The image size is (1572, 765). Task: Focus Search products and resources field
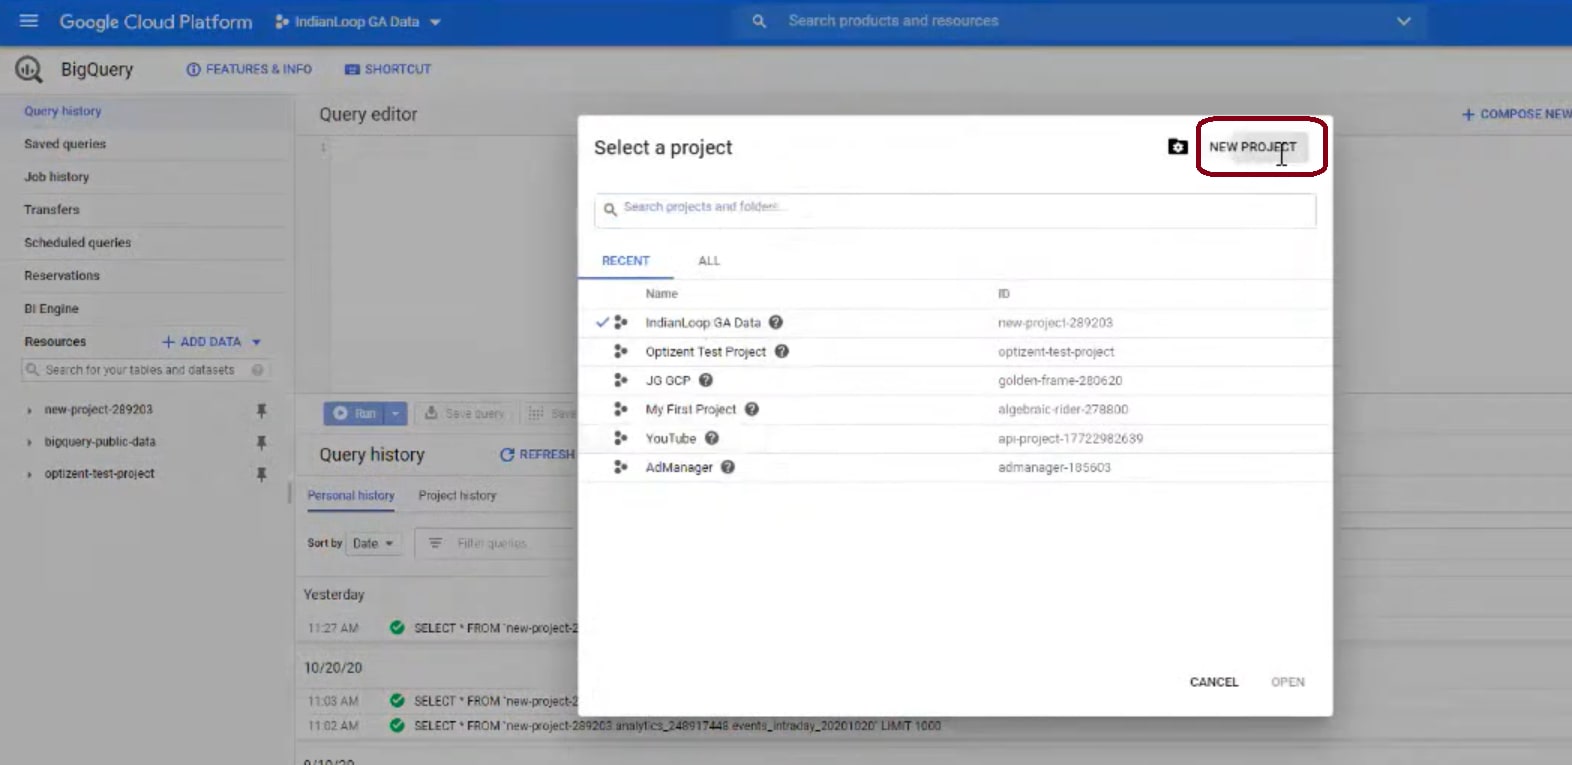coord(1080,21)
